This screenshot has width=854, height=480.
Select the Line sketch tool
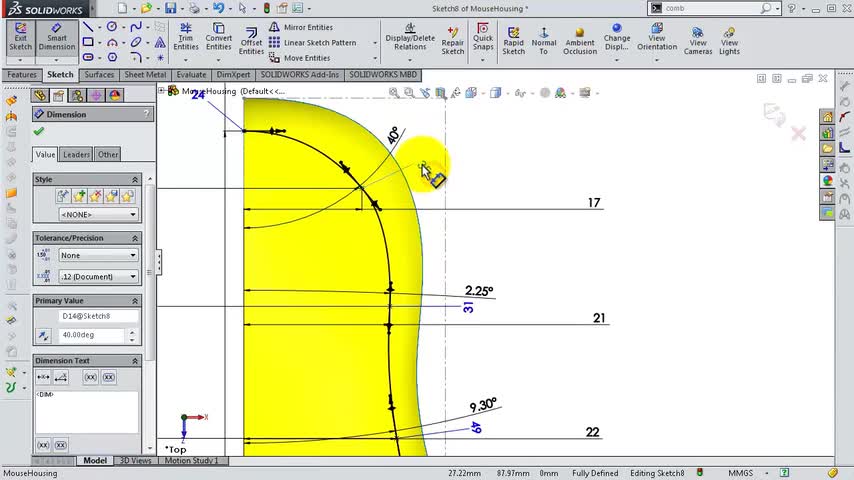(88, 27)
